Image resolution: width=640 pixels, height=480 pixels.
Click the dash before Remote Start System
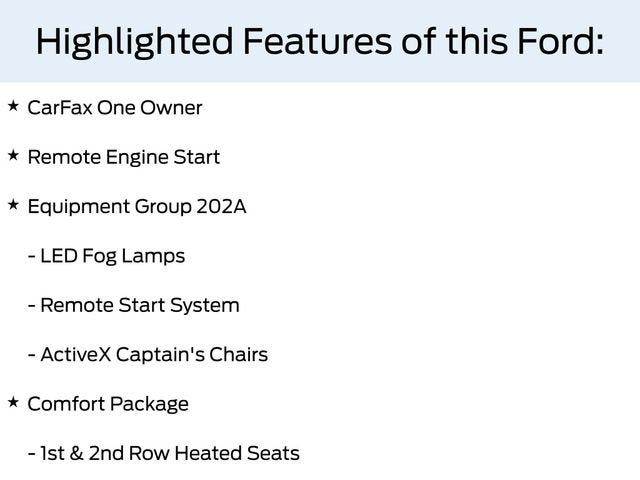point(33,305)
